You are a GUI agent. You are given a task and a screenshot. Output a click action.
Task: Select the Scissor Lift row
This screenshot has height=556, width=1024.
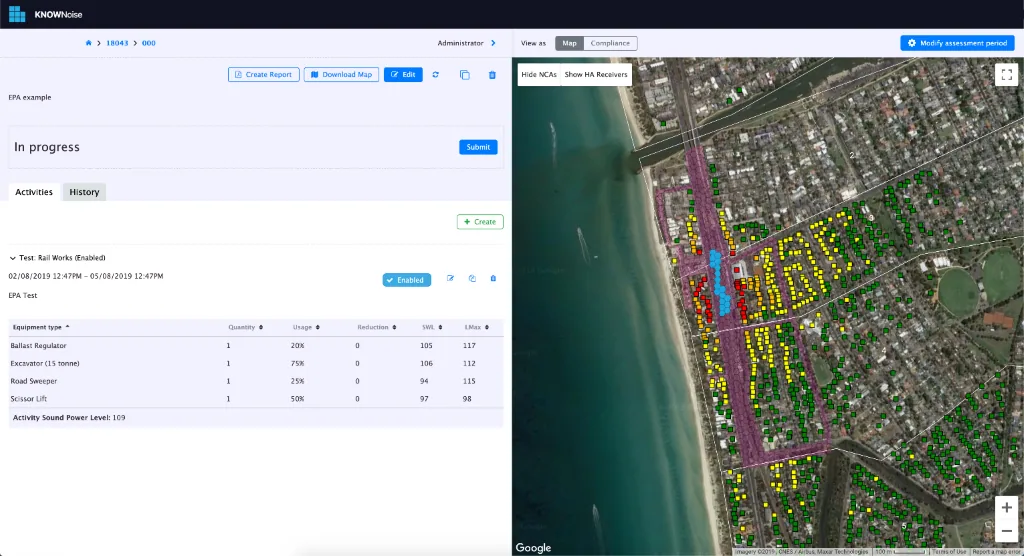[256, 399]
